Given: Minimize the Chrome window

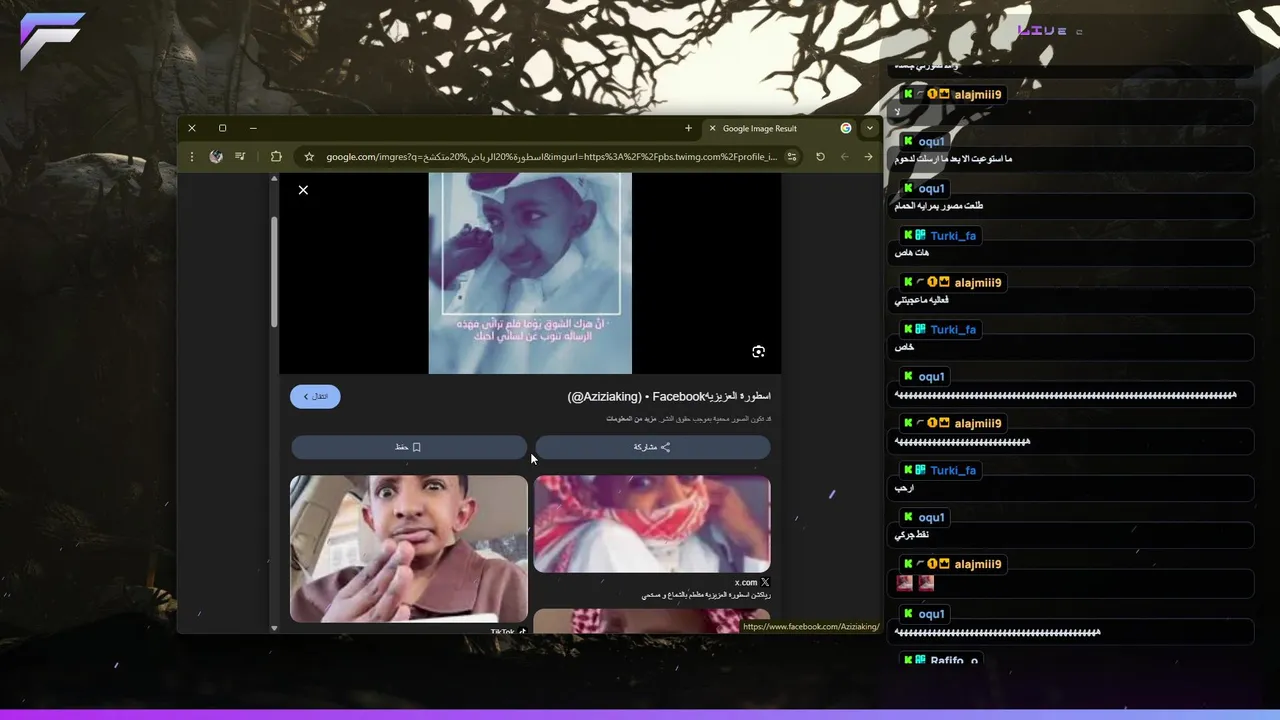Looking at the screenshot, I should (253, 128).
